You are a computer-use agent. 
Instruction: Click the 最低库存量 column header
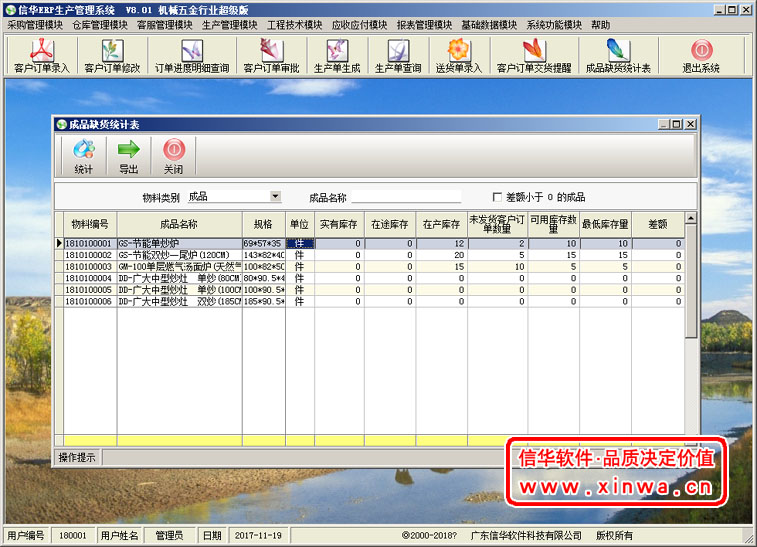pyautogui.click(x=605, y=225)
